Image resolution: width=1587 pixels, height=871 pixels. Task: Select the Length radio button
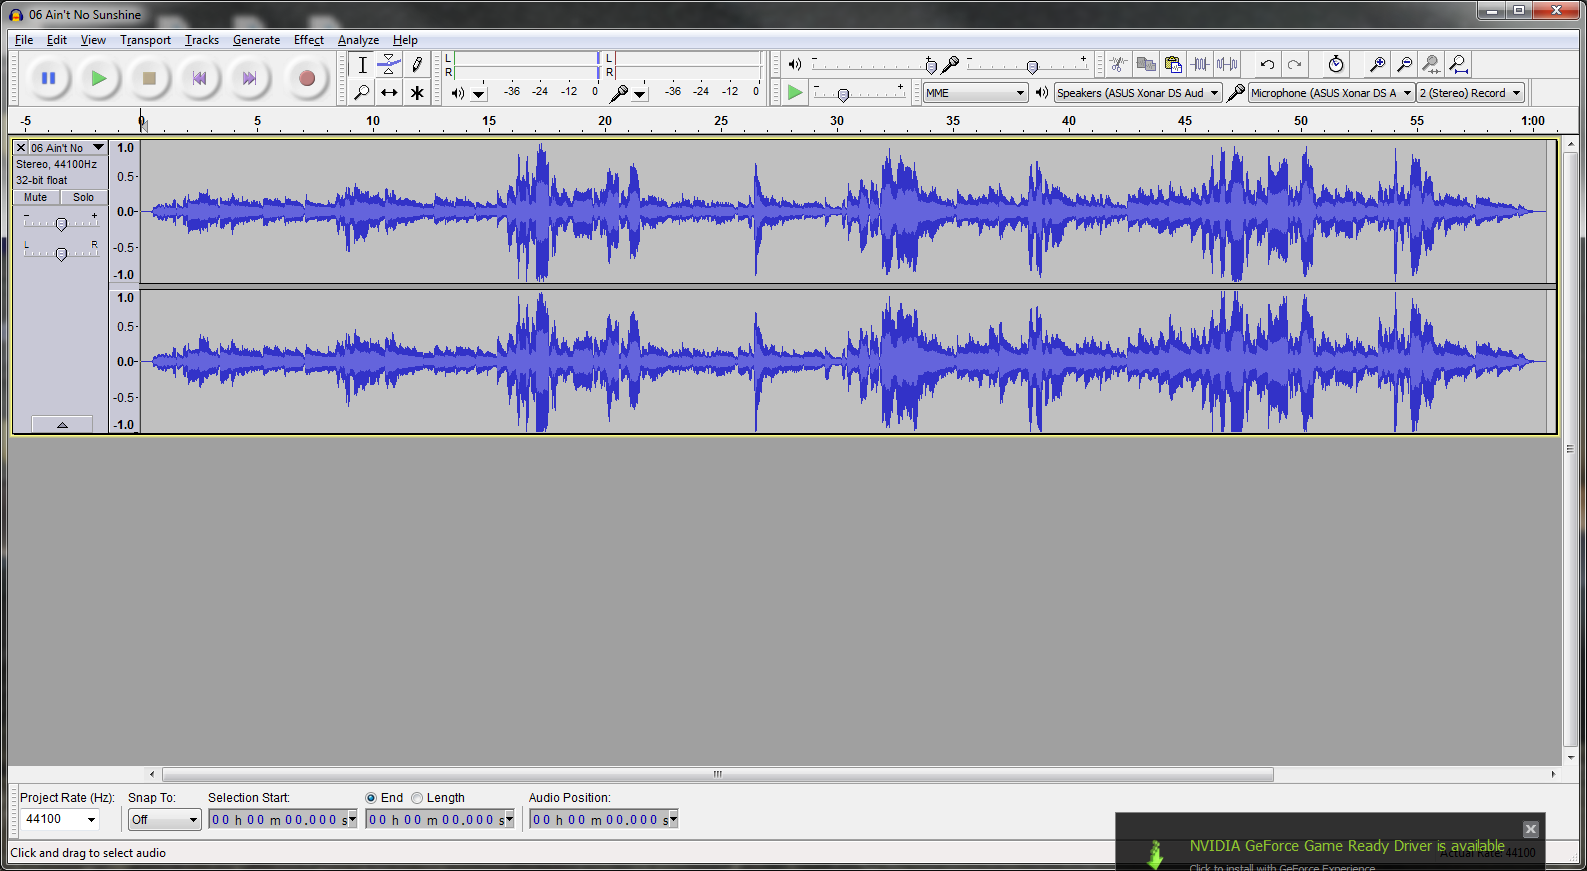point(417,798)
